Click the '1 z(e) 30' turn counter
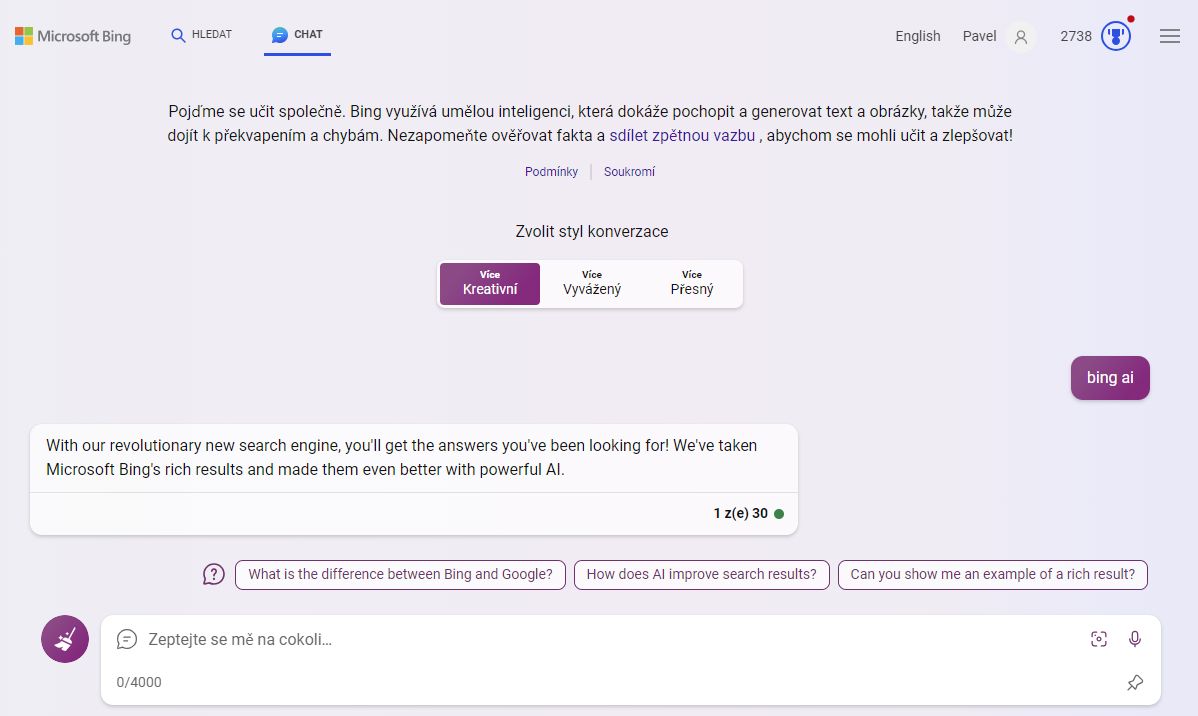 [740, 514]
